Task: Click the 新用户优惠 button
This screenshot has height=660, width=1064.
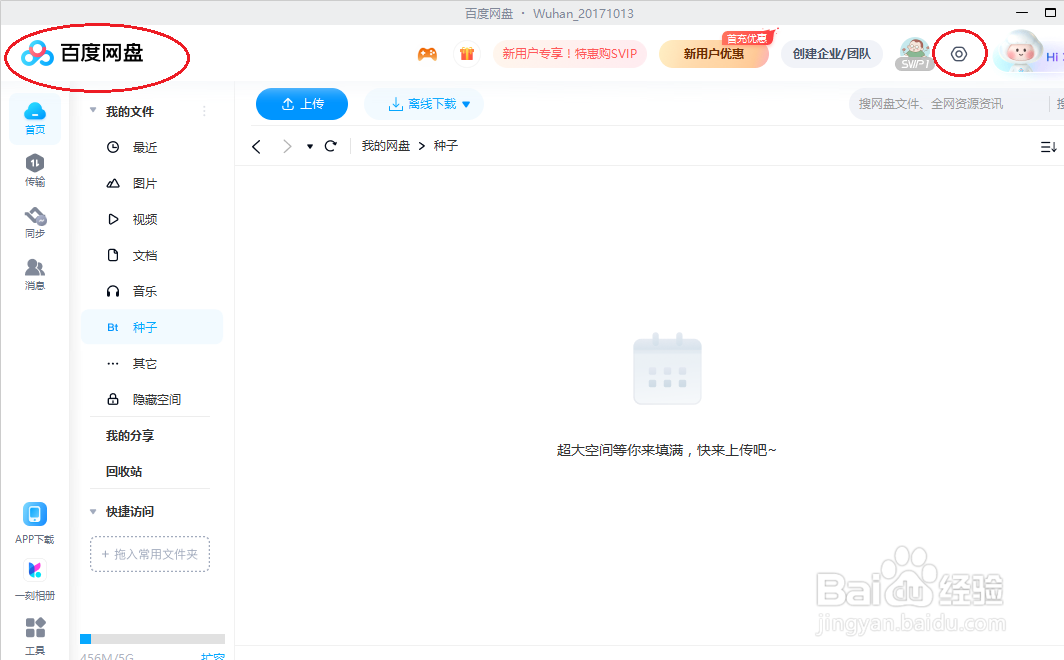Action: coord(714,54)
